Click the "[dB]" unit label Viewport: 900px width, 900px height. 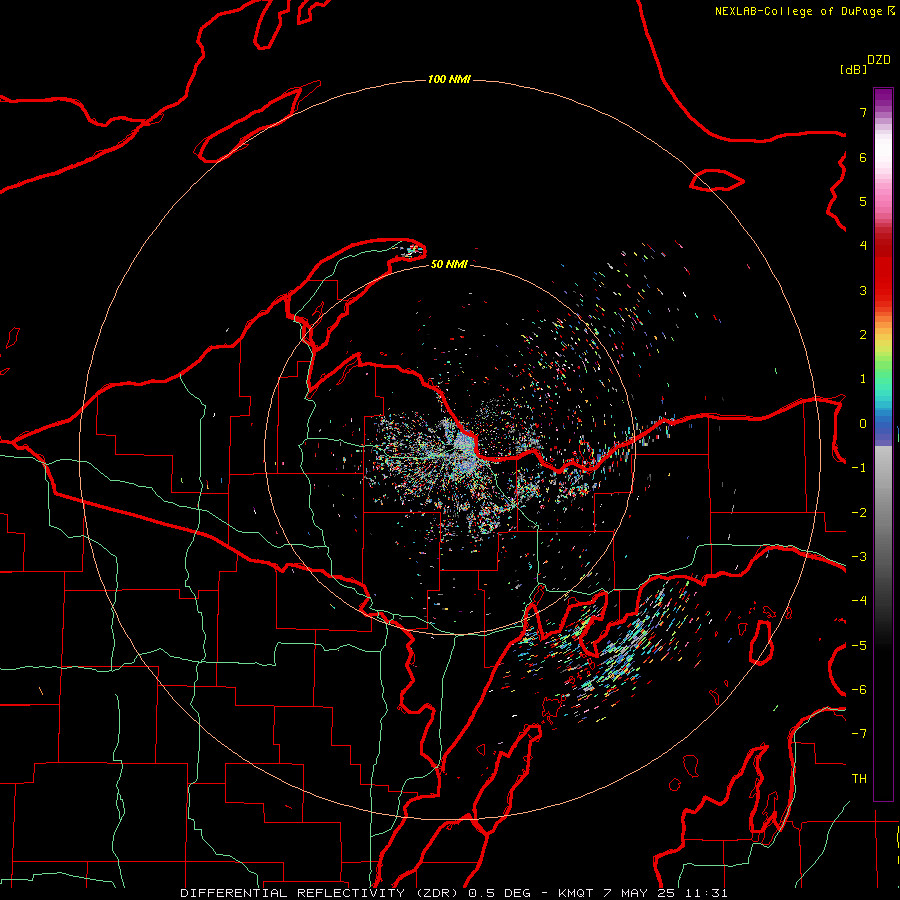[x=853, y=69]
